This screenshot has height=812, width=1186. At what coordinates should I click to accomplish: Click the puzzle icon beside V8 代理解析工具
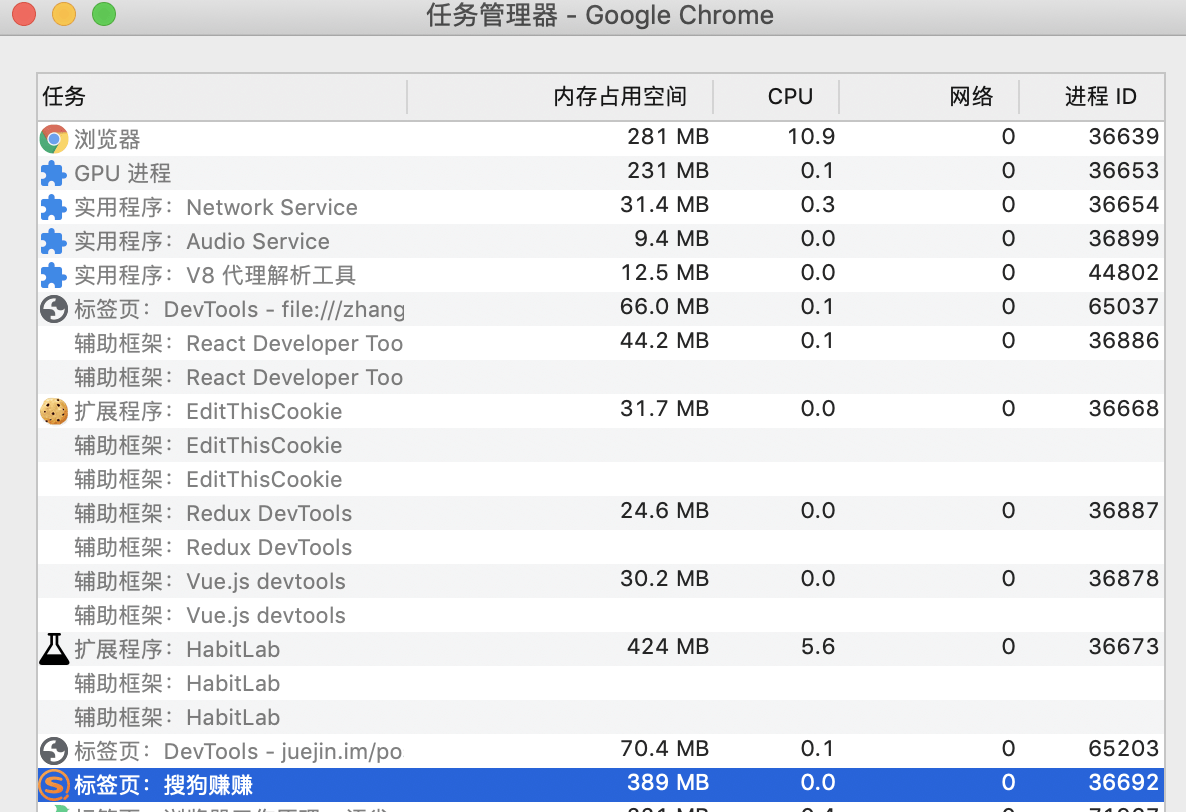[x=54, y=275]
